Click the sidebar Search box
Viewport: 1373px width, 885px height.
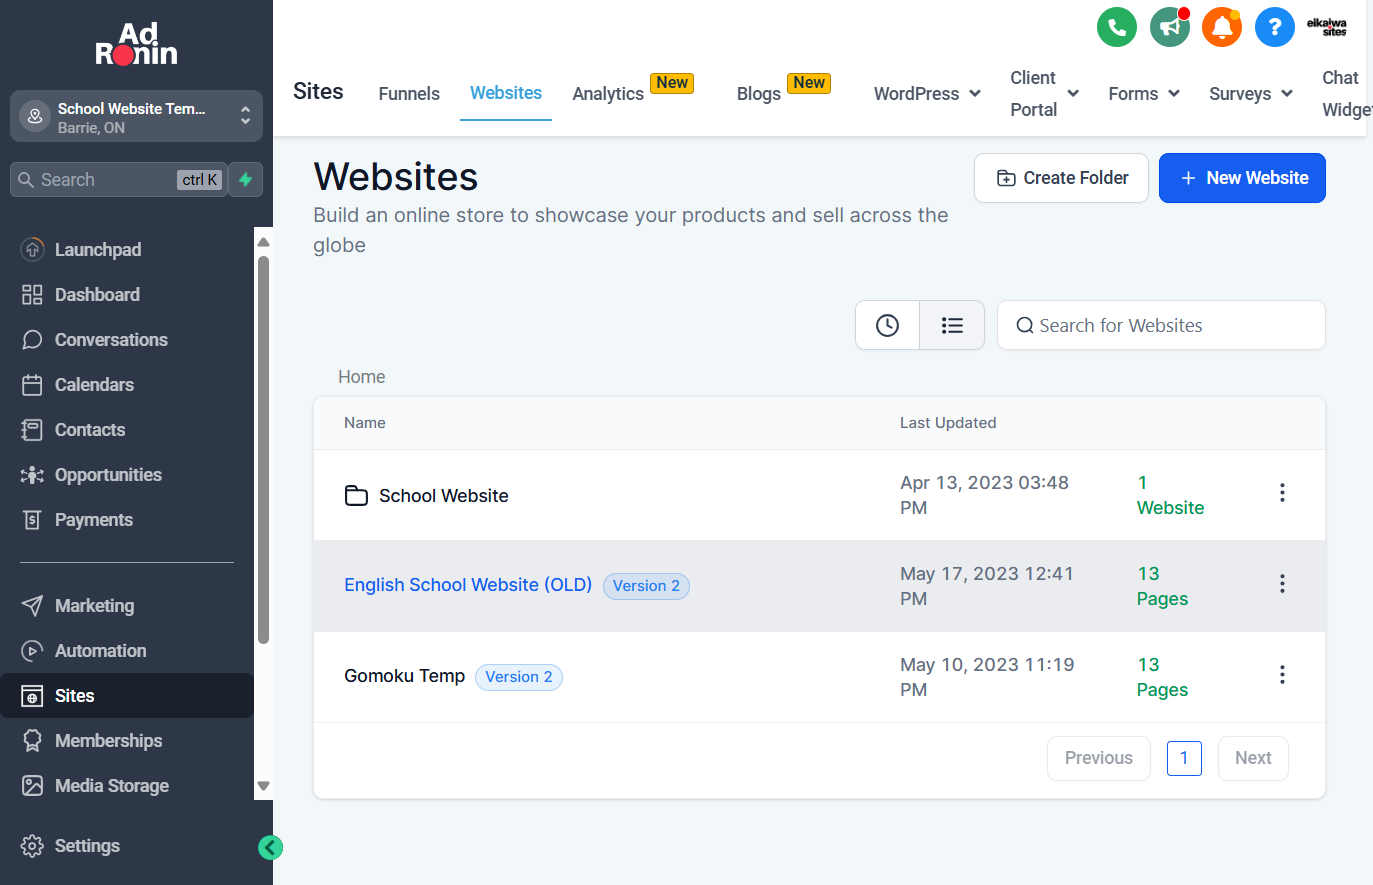point(118,180)
